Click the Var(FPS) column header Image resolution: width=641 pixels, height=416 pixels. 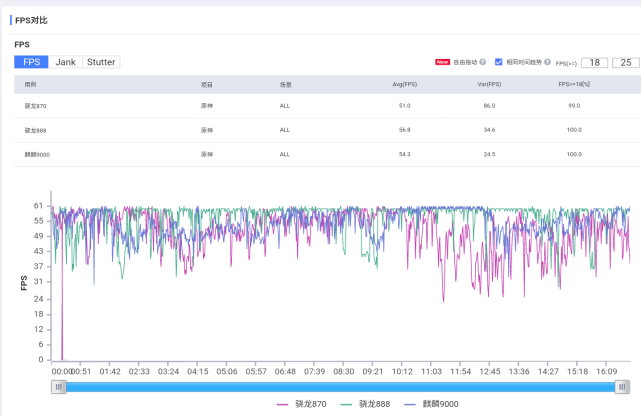pyautogui.click(x=488, y=85)
